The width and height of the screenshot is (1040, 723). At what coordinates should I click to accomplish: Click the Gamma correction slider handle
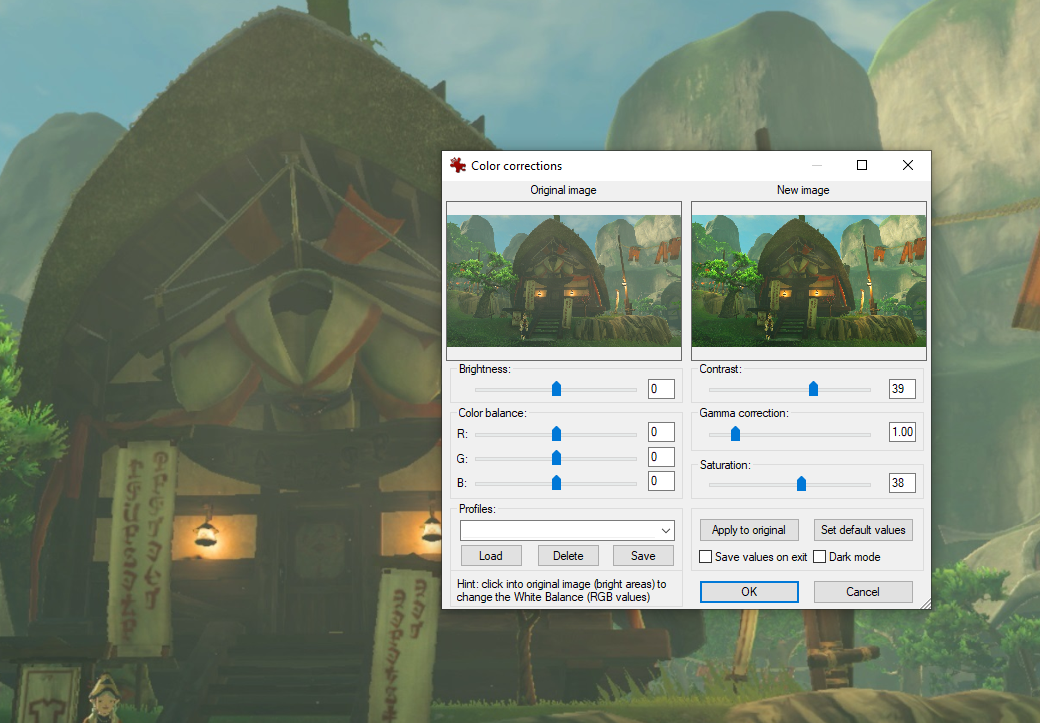(735, 434)
